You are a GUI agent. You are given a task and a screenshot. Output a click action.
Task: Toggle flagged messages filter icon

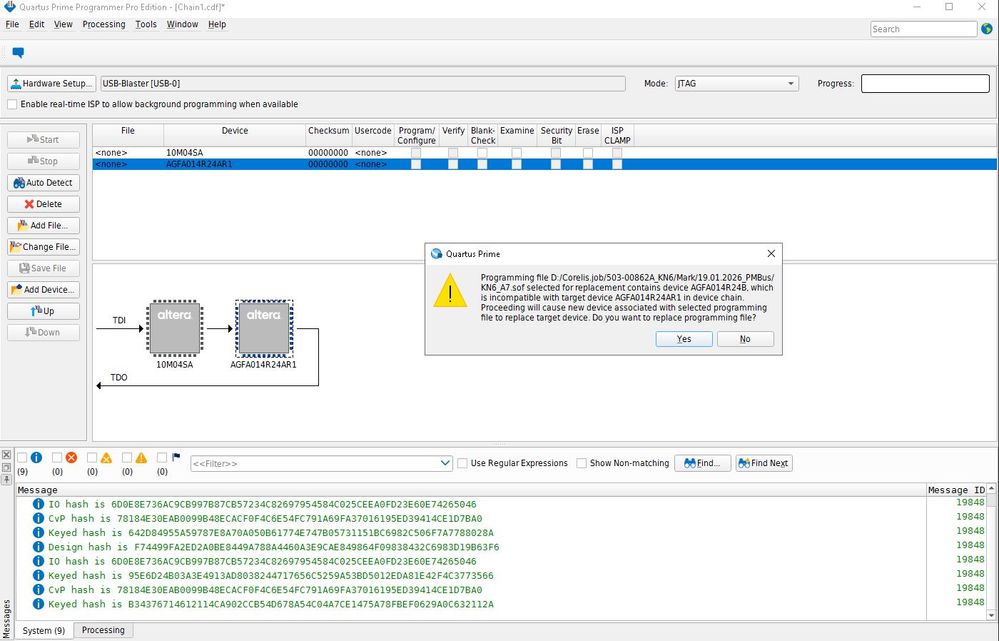(176, 457)
